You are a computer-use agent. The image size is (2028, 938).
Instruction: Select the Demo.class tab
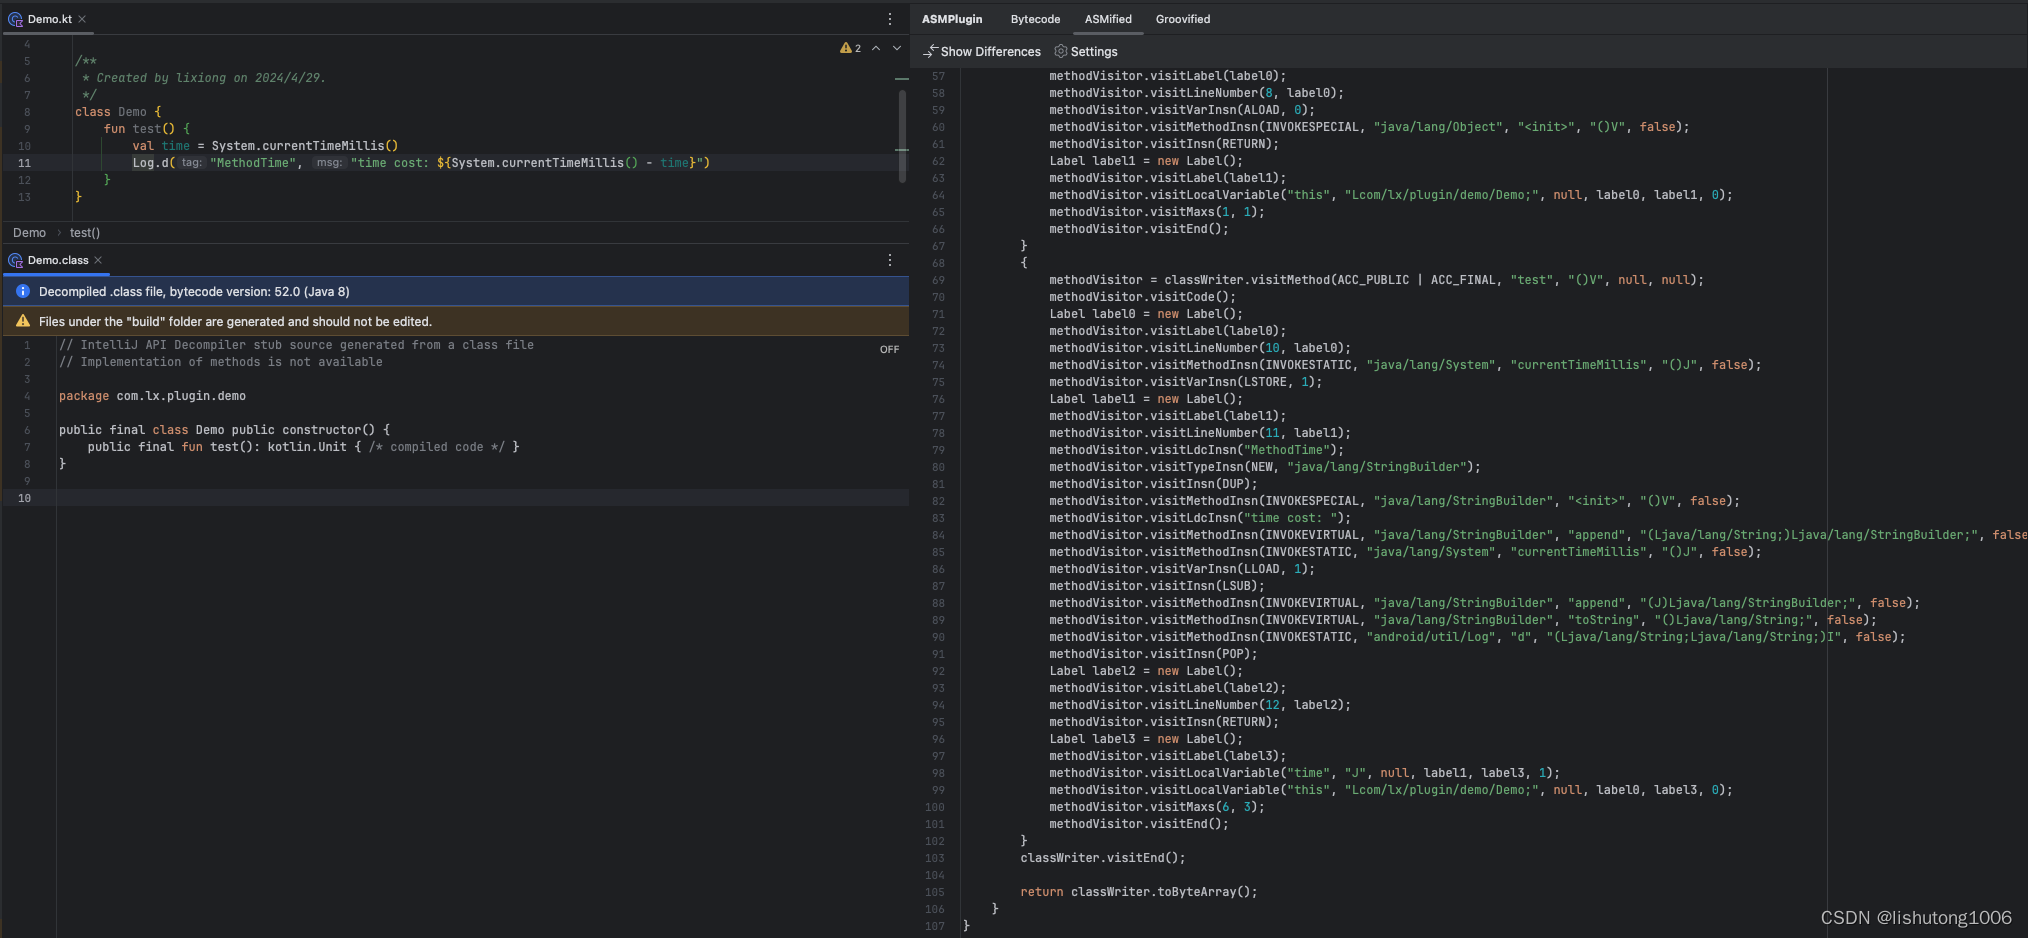57,260
